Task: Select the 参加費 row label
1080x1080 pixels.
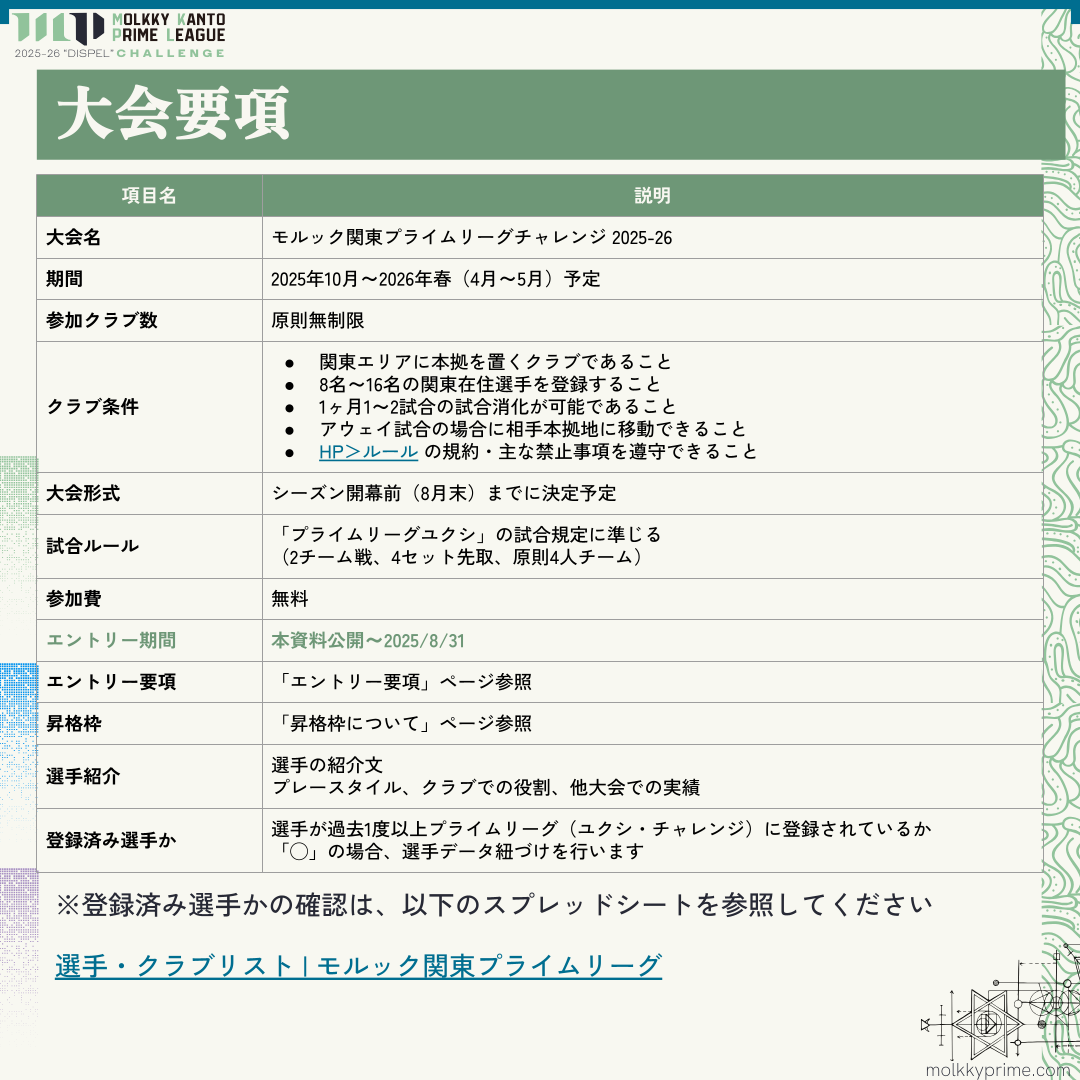Action: [x=73, y=599]
